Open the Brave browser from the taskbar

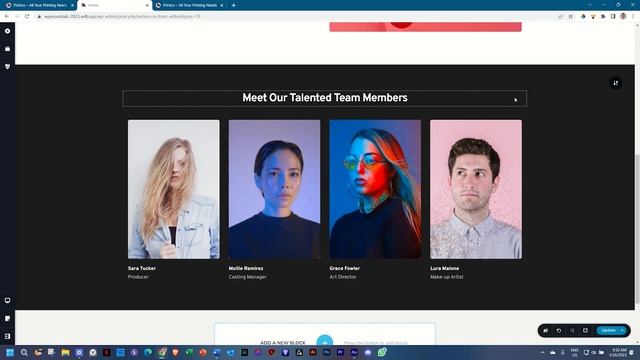click(176, 352)
